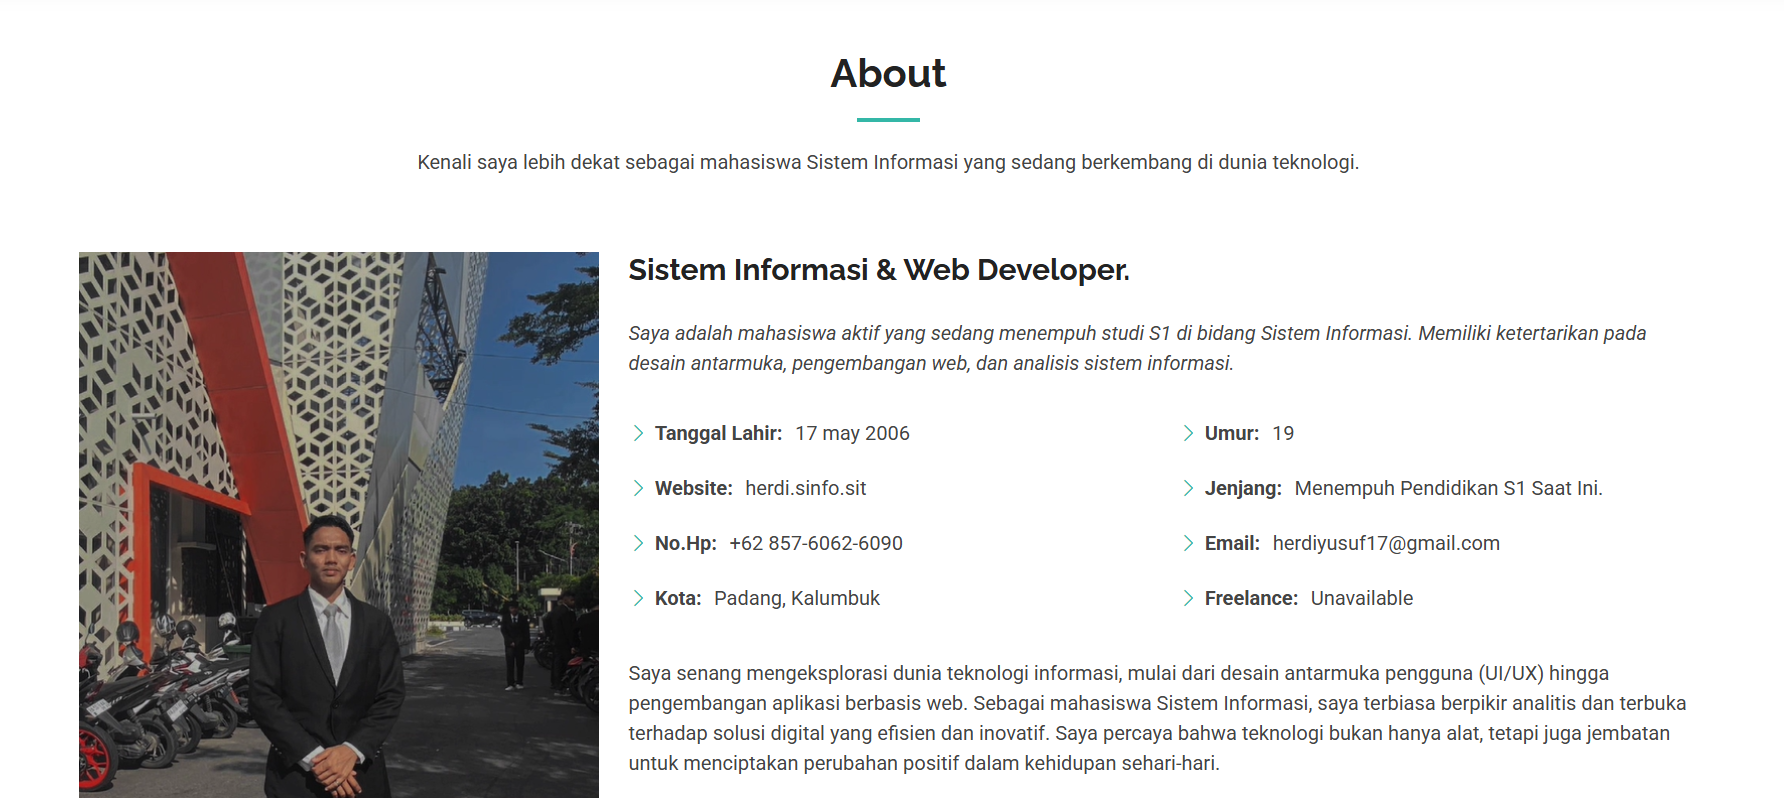
Task: Click the subtitle beginning Kenali saya lebih dekat
Action: (888, 162)
